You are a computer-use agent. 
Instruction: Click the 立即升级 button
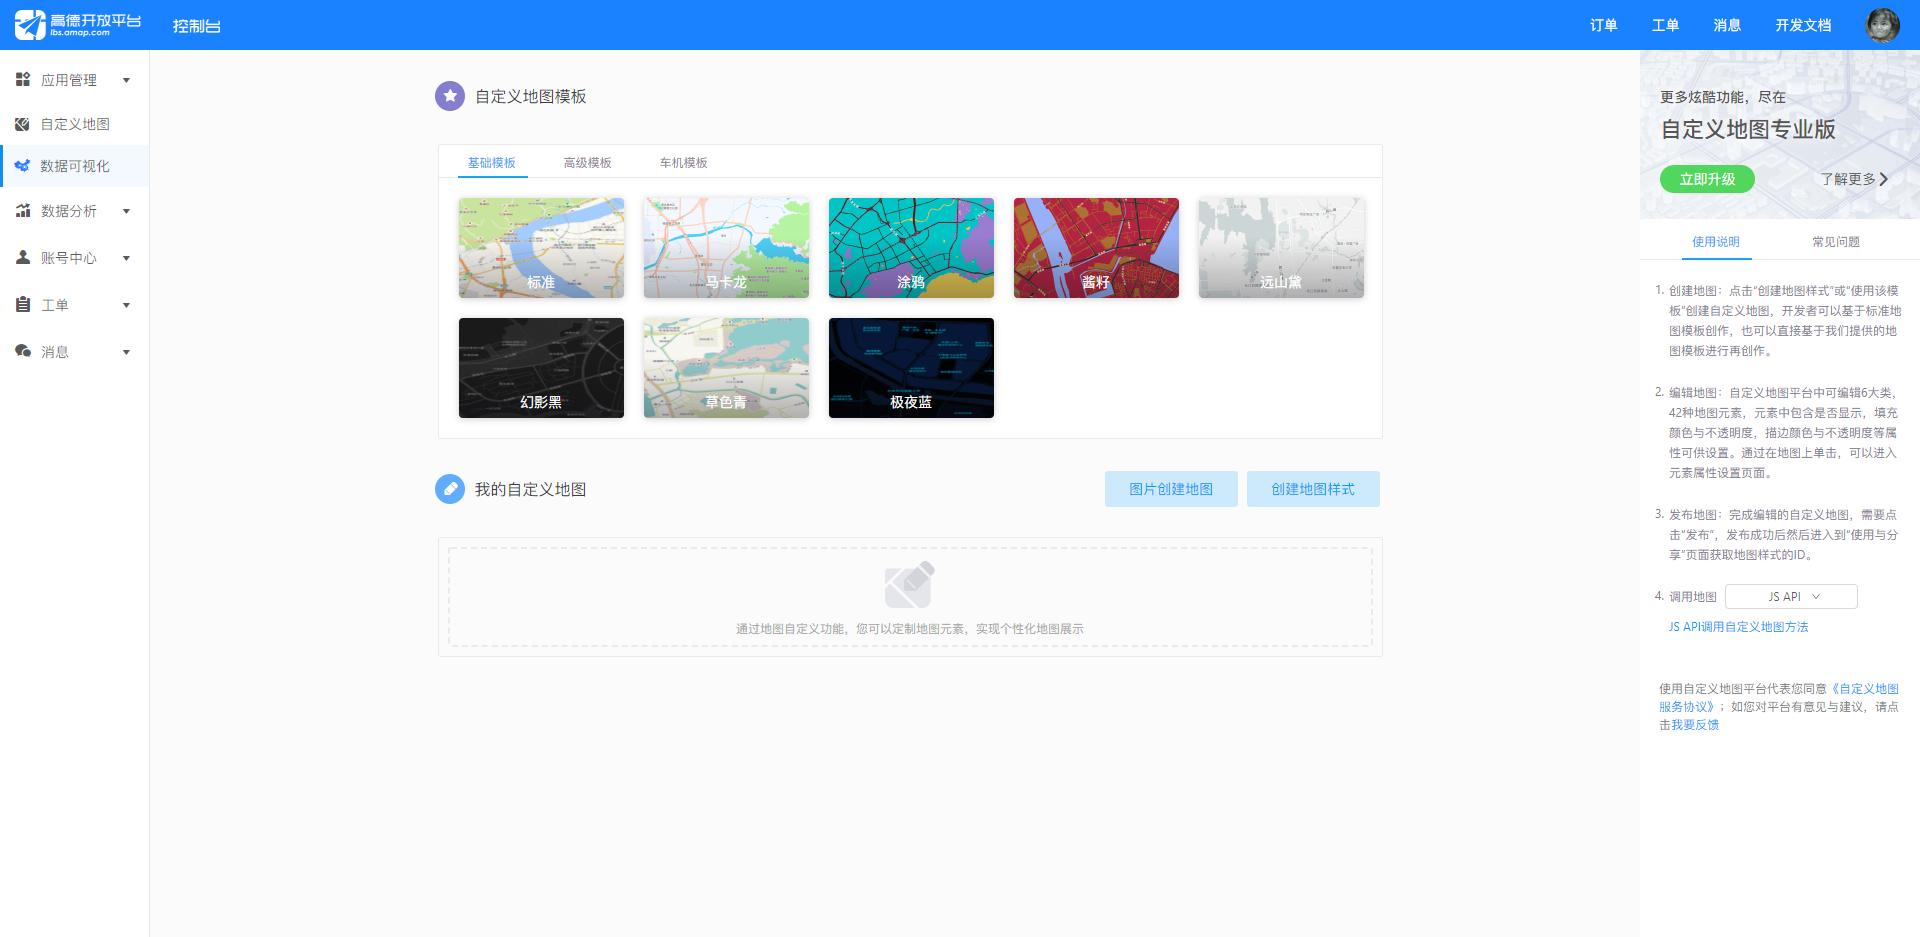[1707, 179]
